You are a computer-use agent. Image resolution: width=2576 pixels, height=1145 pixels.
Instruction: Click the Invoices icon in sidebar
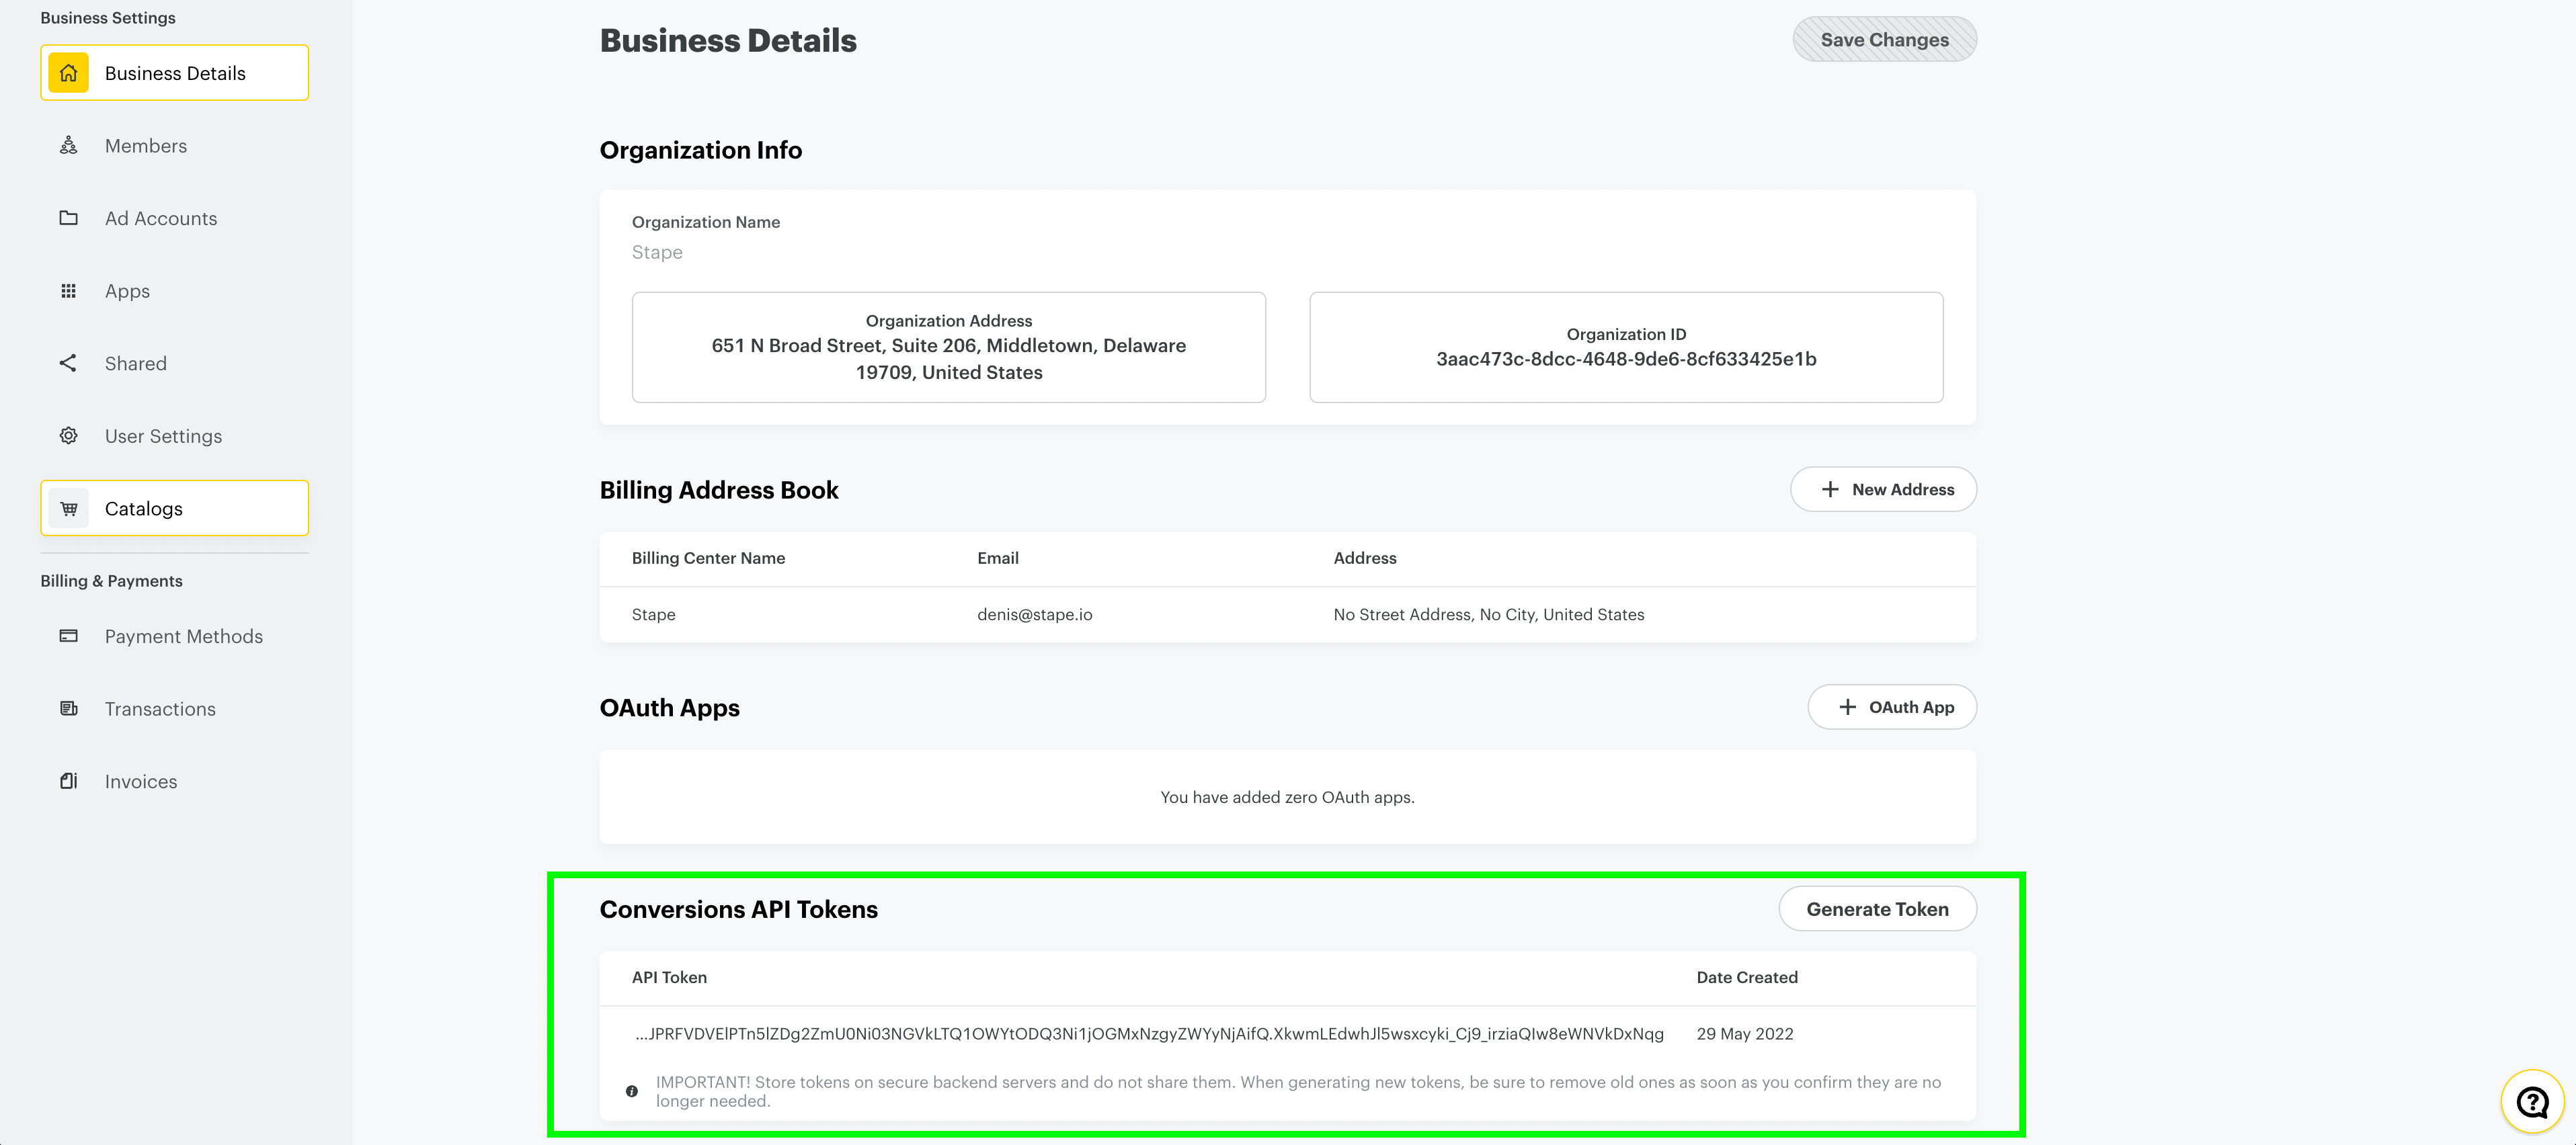click(x=66, y=780)
